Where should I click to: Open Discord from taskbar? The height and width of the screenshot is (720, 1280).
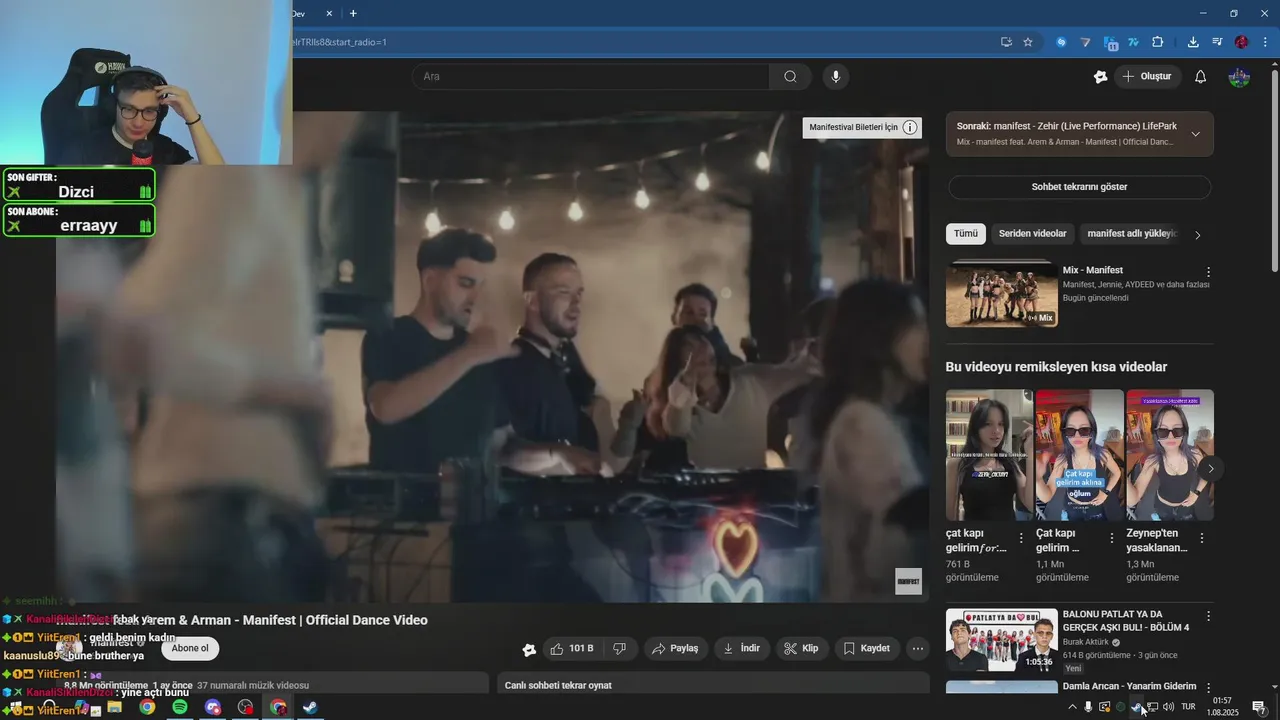[x=213, y=707]
